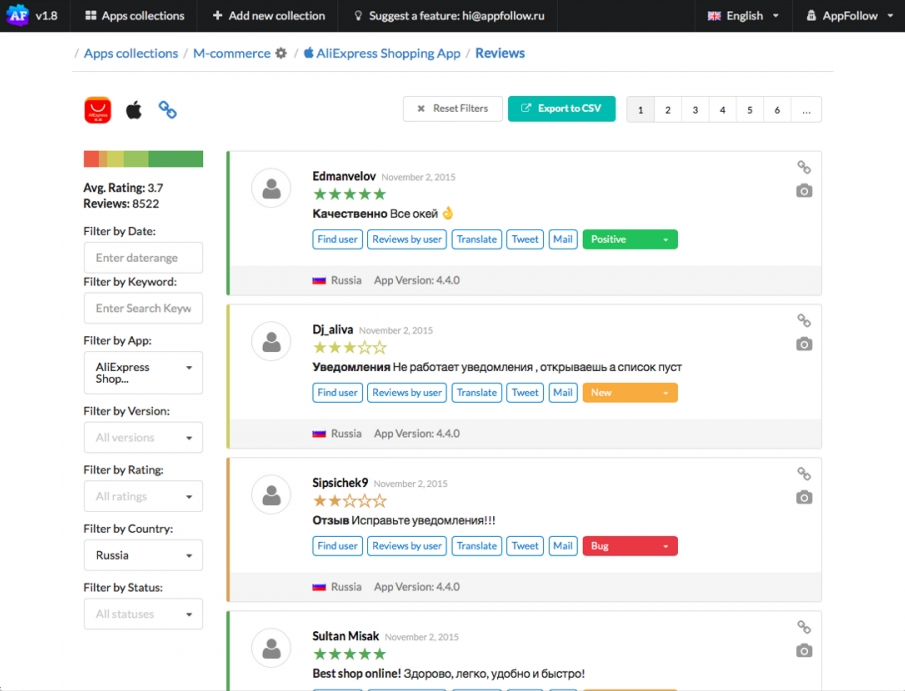Click Export to CSV button
The image size is (905, 691).
pyautogui.click(x=561, y=109)
